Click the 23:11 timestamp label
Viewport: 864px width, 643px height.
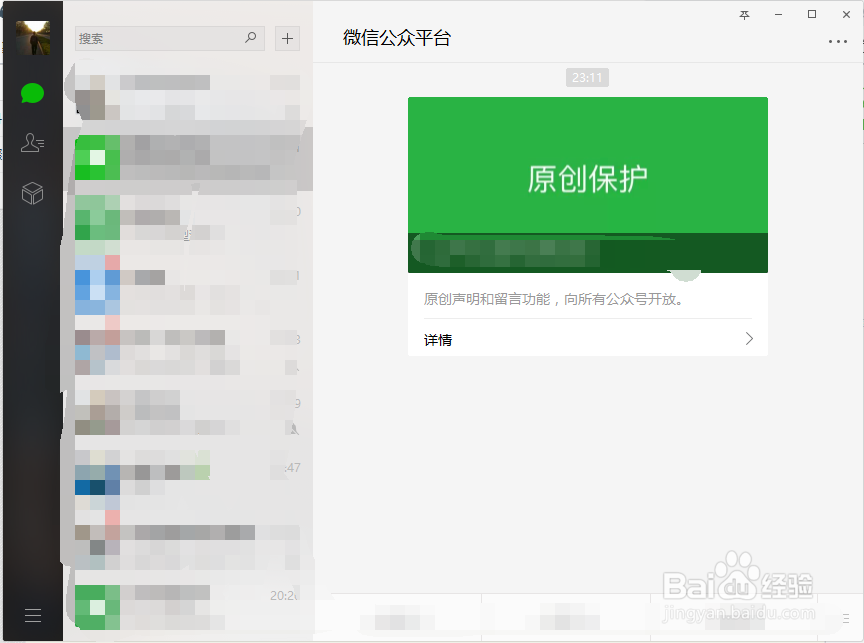pos(587,78)
